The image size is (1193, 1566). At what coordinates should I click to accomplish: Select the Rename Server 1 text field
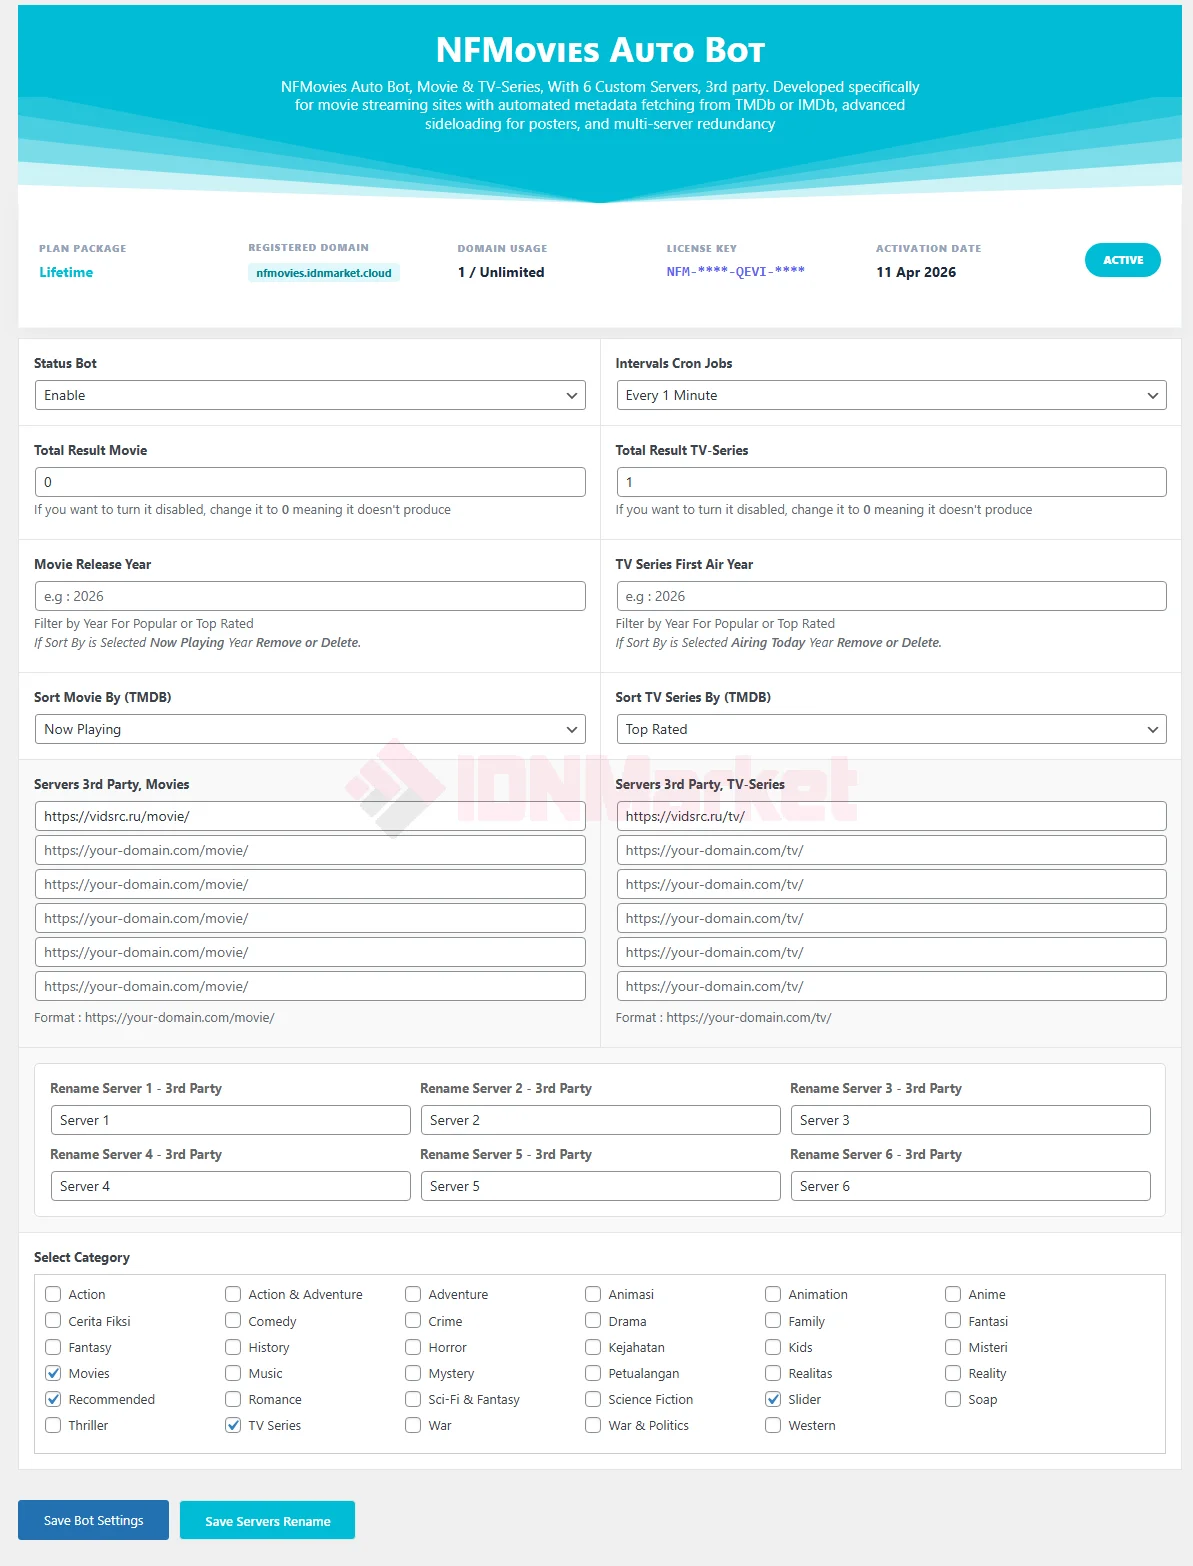tap(230, 1120)
